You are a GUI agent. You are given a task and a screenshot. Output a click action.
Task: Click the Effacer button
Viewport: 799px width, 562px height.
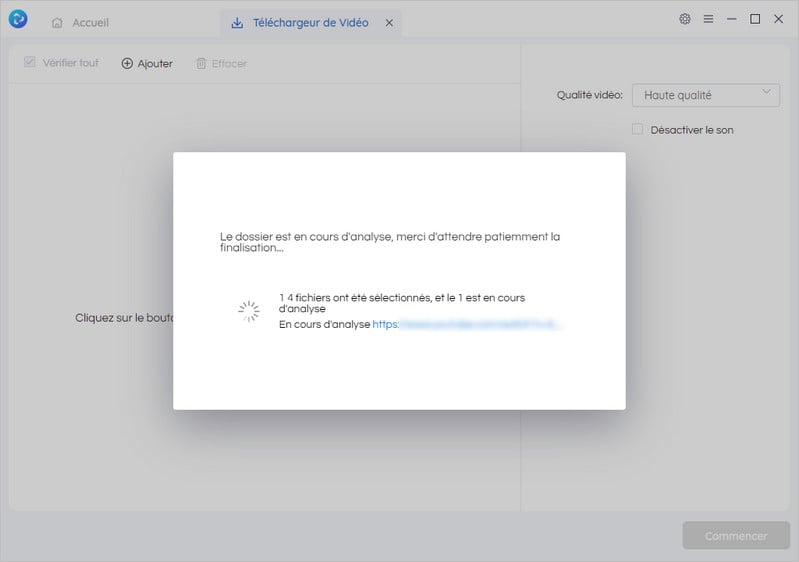(222, 64)
